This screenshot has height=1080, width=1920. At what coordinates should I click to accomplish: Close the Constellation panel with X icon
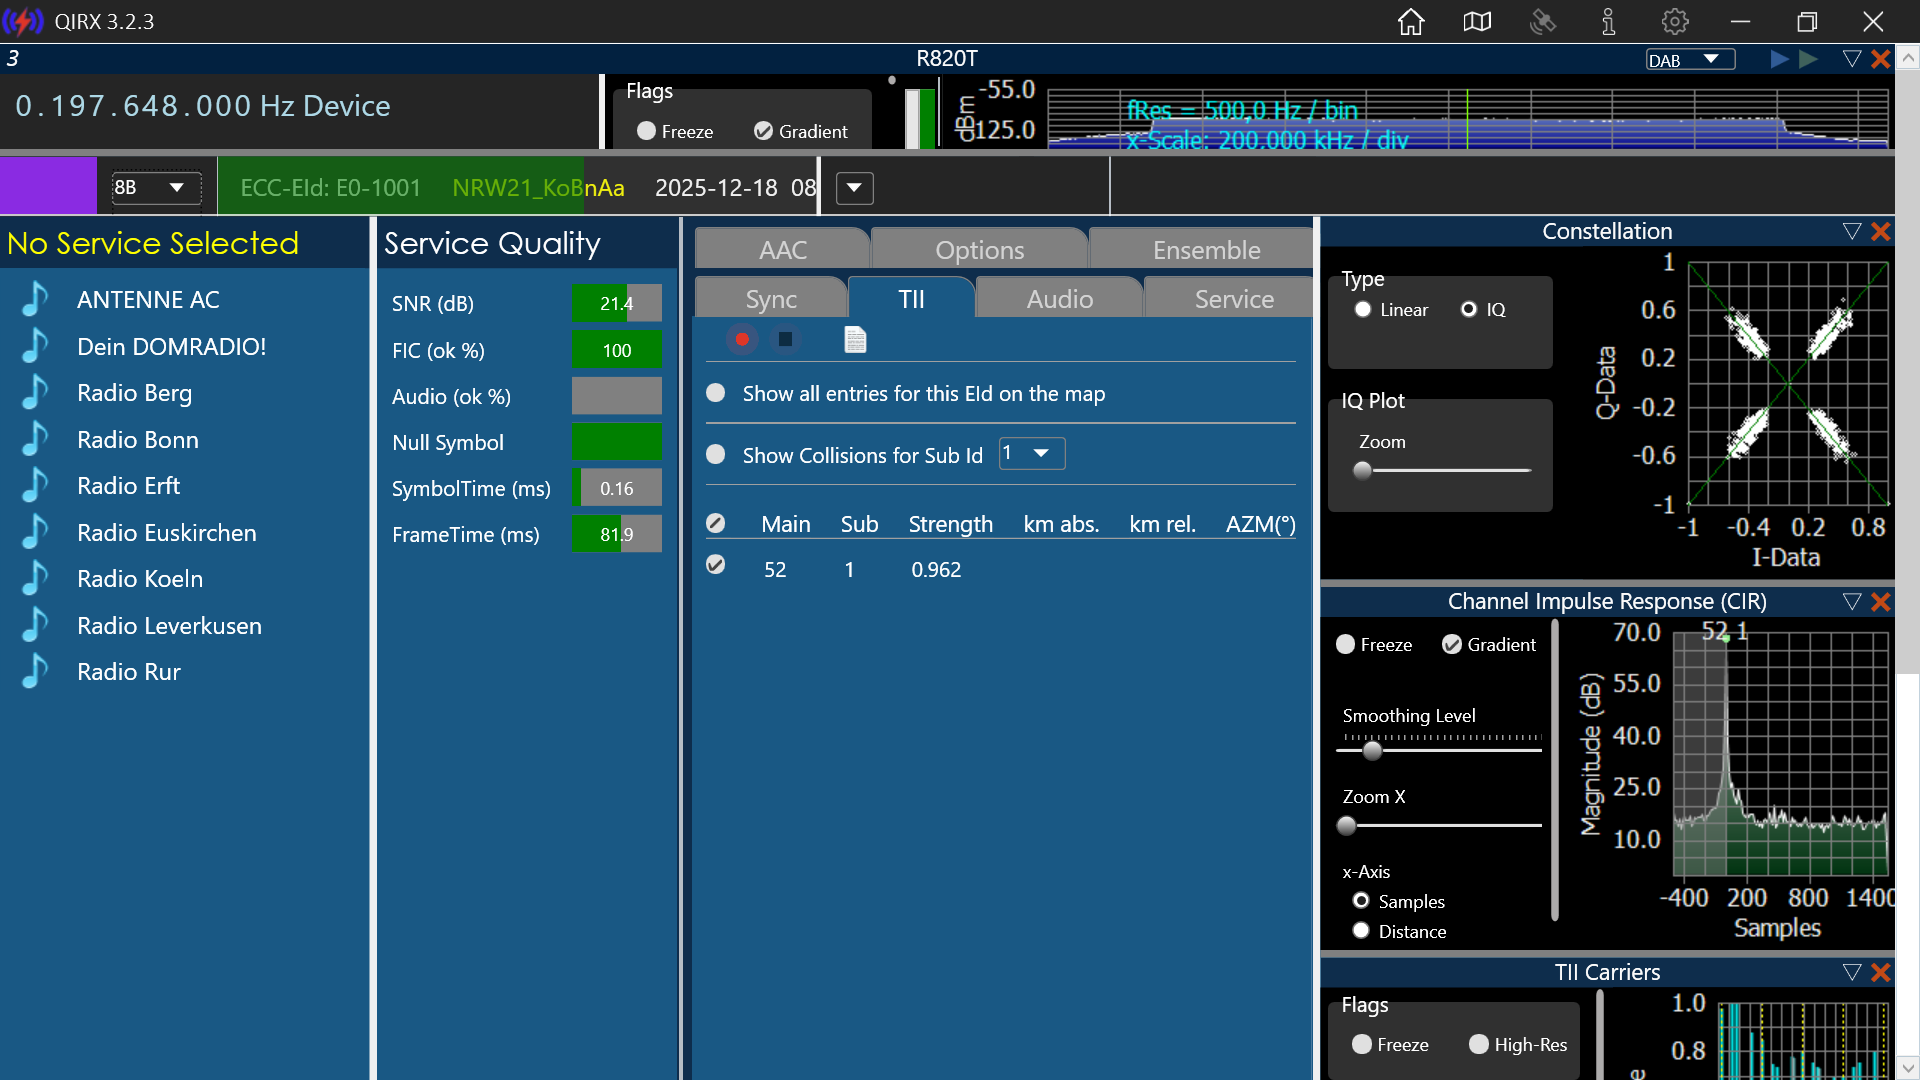click(x=1881, y=232)
